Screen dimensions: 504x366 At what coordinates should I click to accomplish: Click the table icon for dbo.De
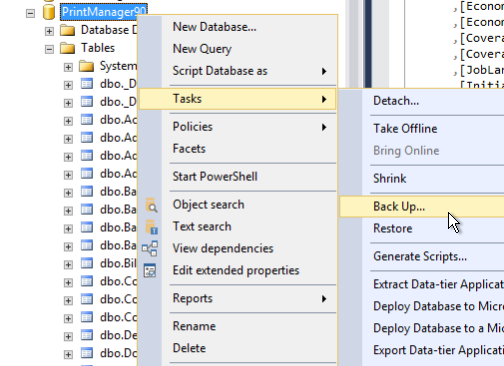(87, 335)
